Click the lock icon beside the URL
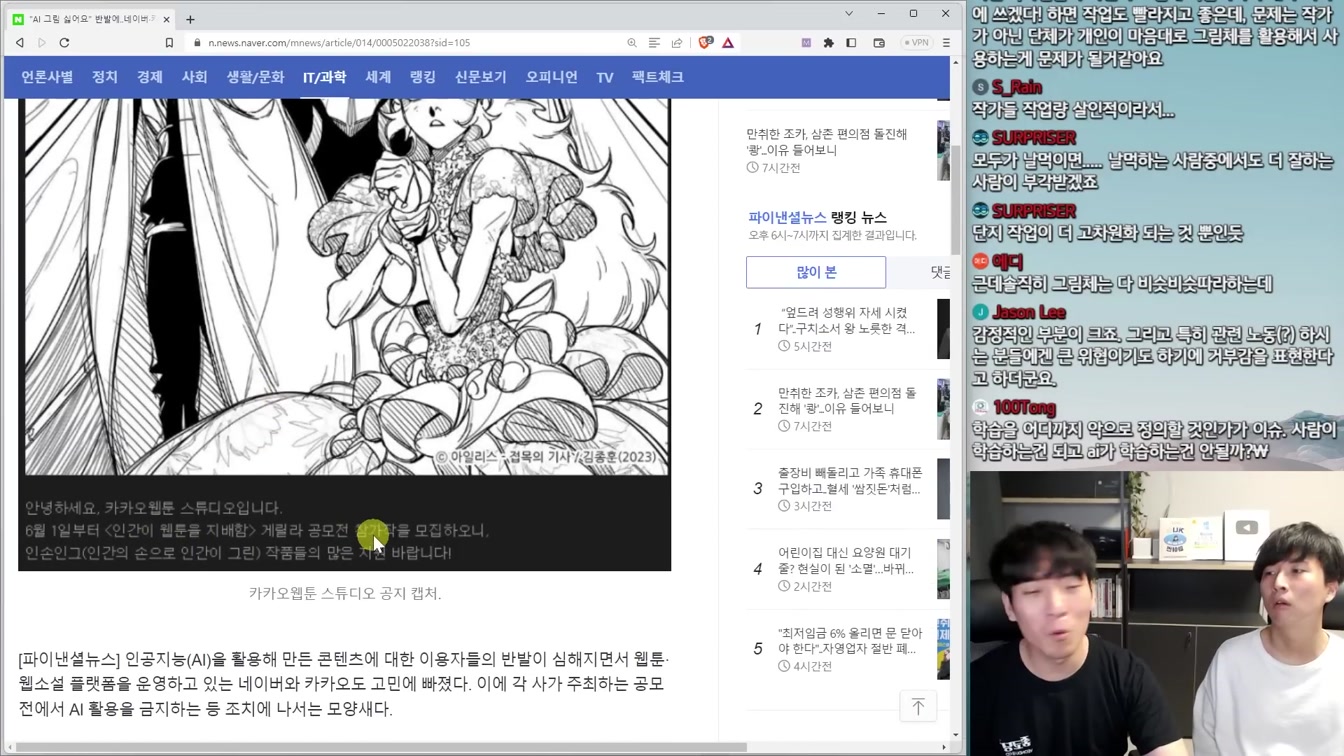Screen dimensions: 1344x756 (x=197, y=43)
